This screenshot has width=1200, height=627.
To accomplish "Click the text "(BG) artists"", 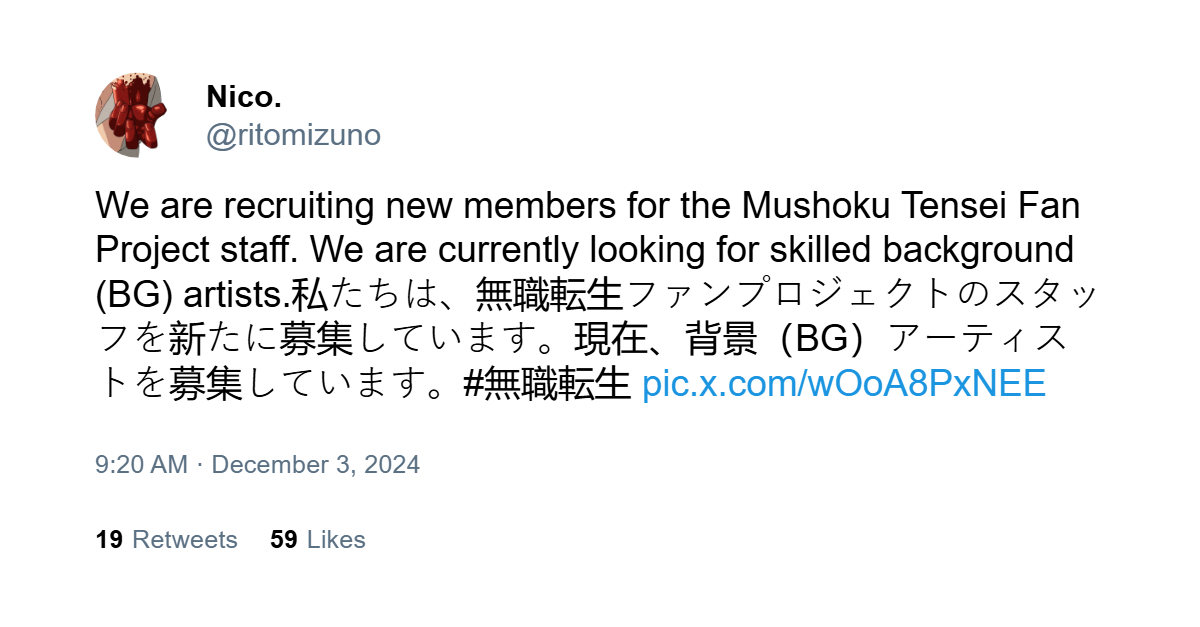I will coord(192,295).
